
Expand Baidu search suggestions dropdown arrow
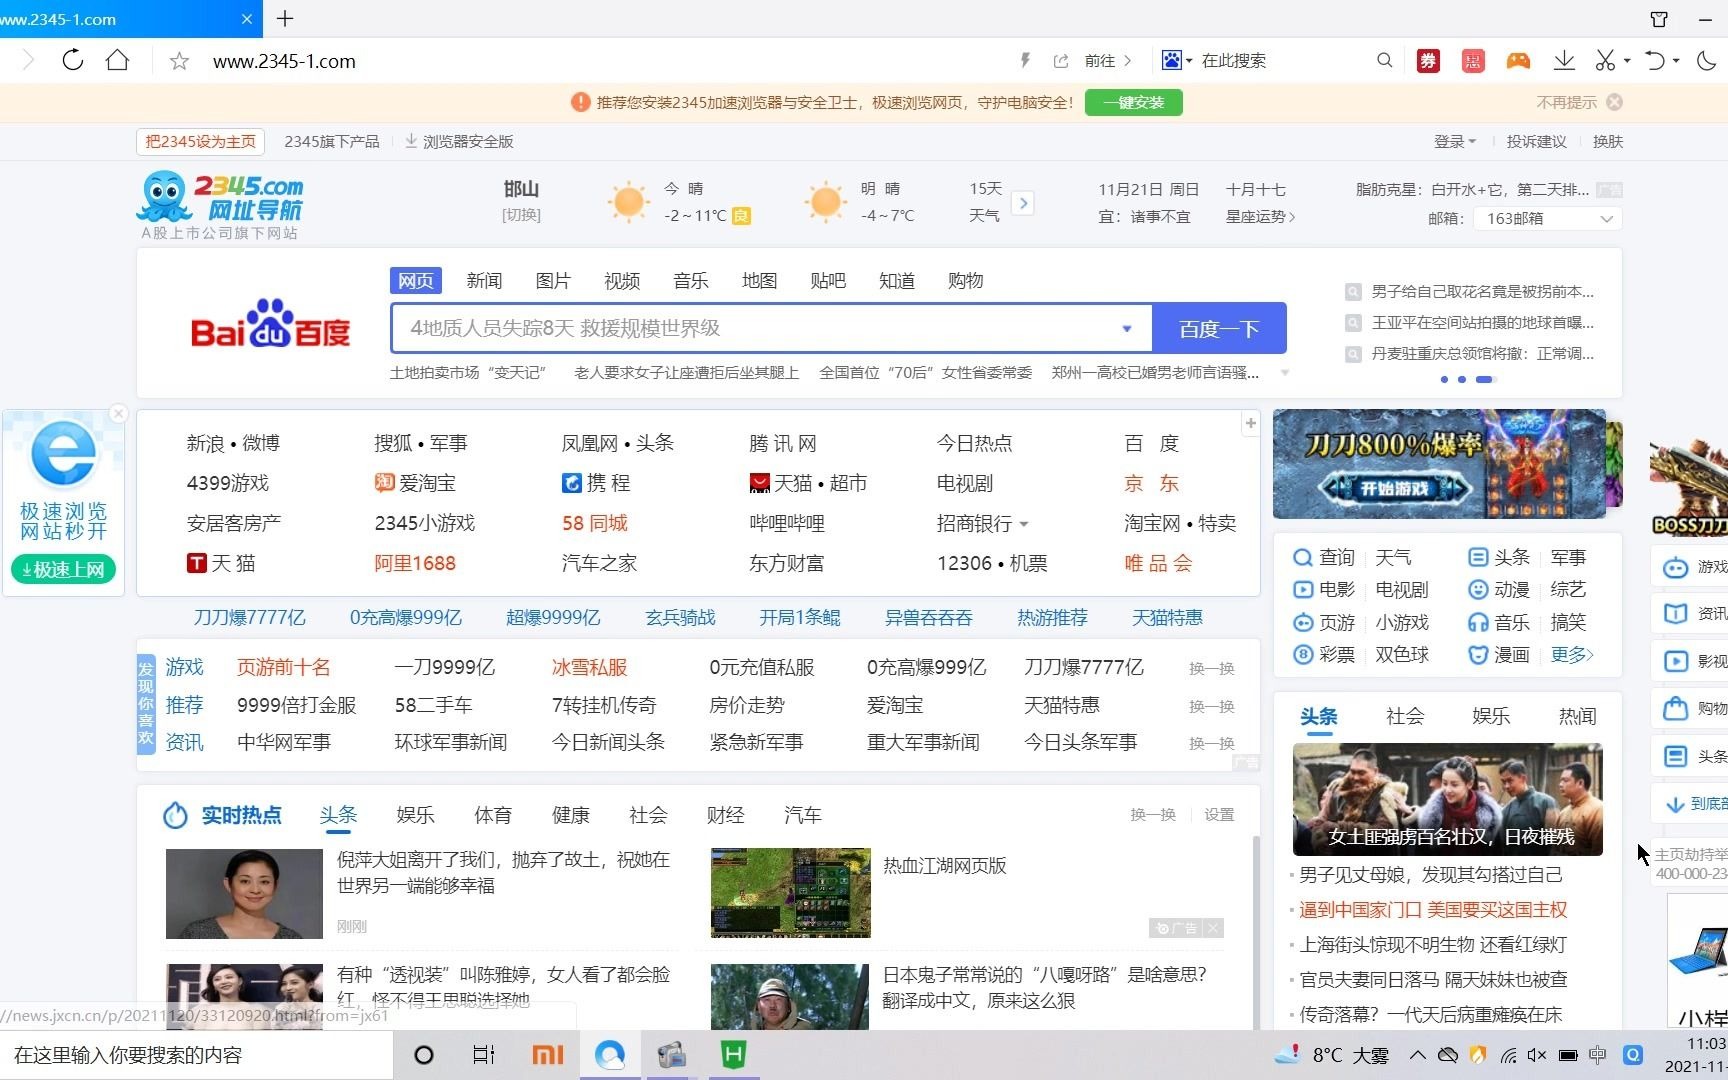(1127, 328)
